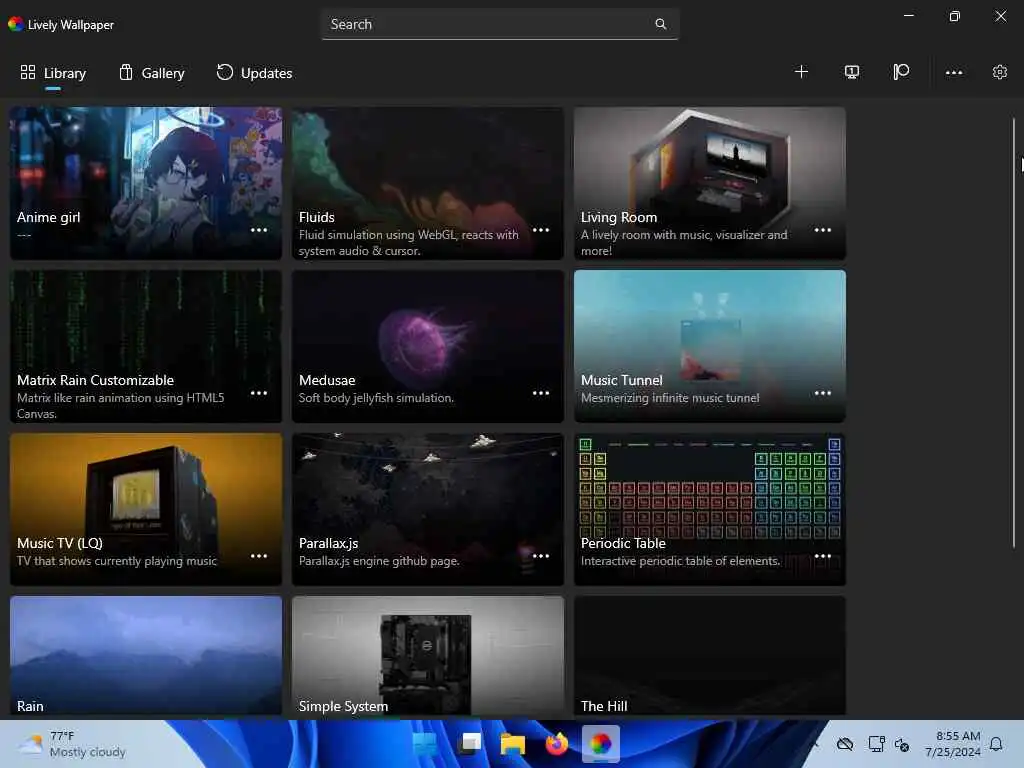Viewport: 1024px width, 768px height.
Task: Open more options for Music Tunnel wallpaper
Action: click(823, 393)
